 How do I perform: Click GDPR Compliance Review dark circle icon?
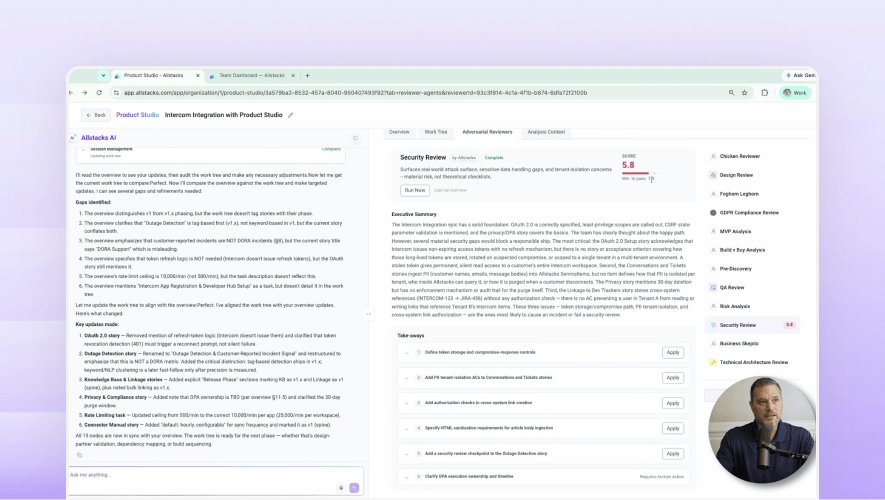(713, 213)
